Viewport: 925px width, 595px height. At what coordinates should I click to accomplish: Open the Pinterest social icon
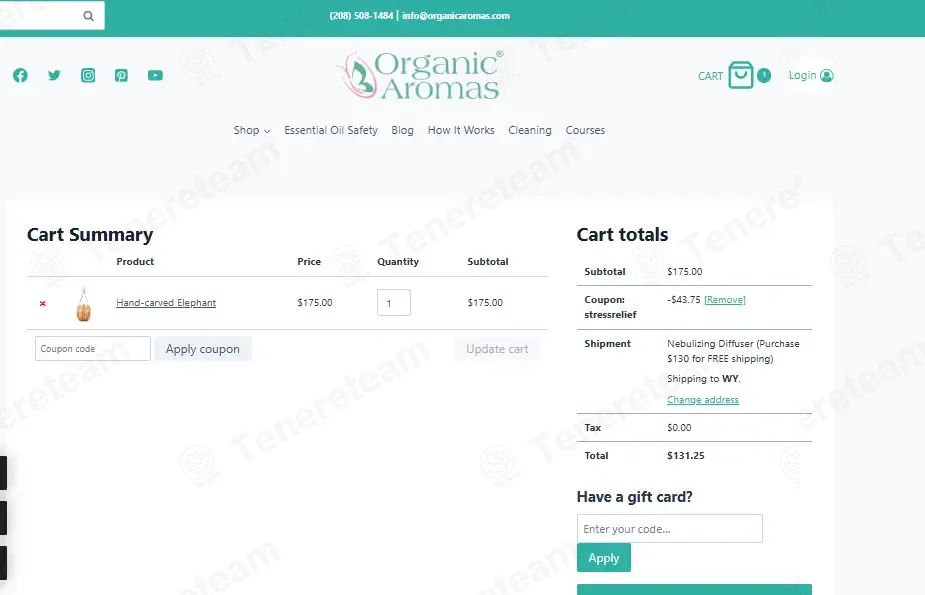[122, 75]
